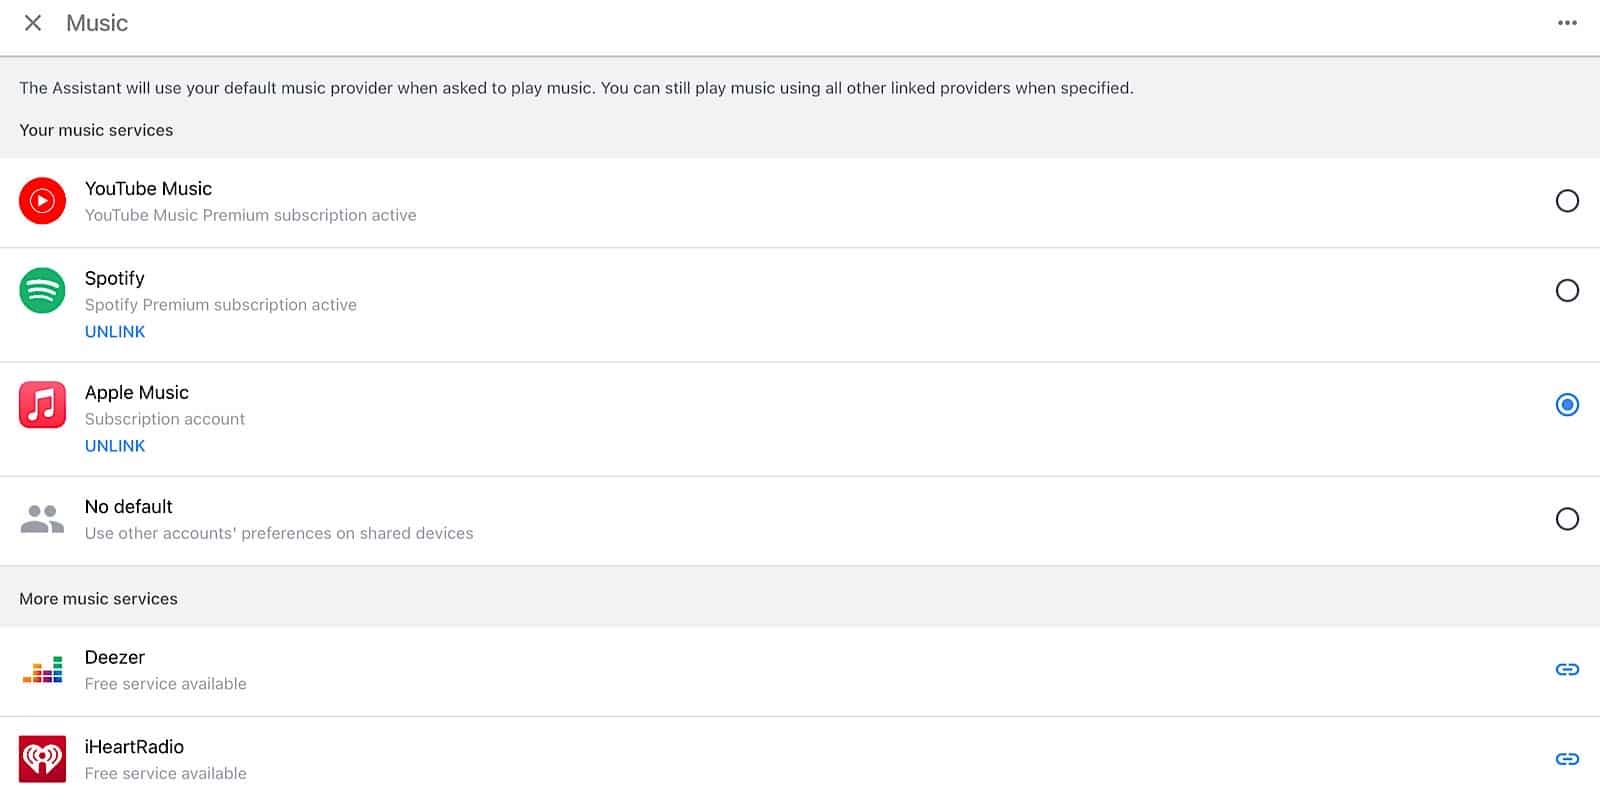Click the No default people icon
The width and height of the screenshot is (1600, 800).
[x=42, y=518]
